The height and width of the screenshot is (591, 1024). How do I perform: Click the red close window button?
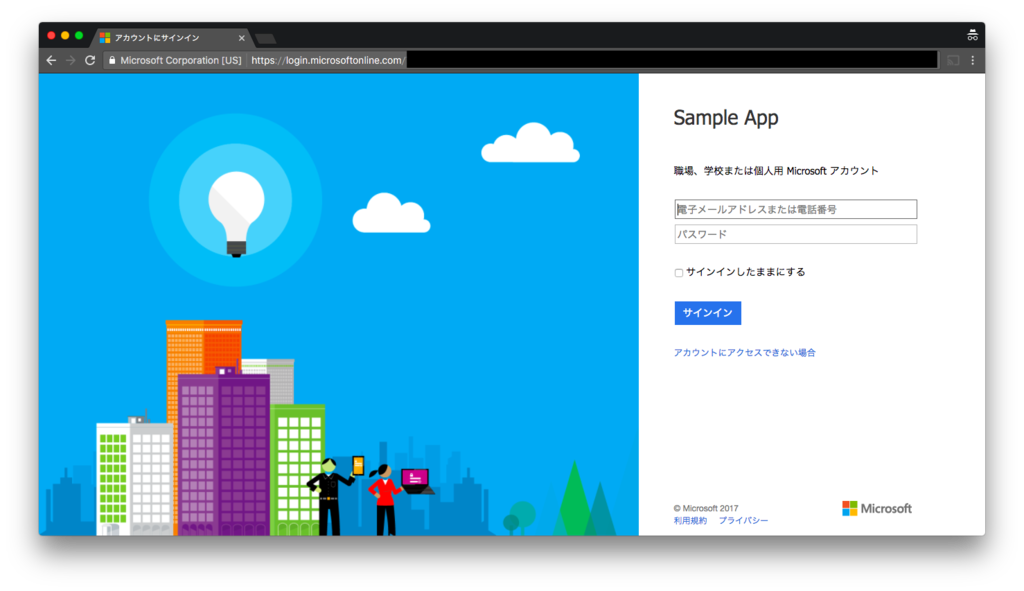(52, 35)
